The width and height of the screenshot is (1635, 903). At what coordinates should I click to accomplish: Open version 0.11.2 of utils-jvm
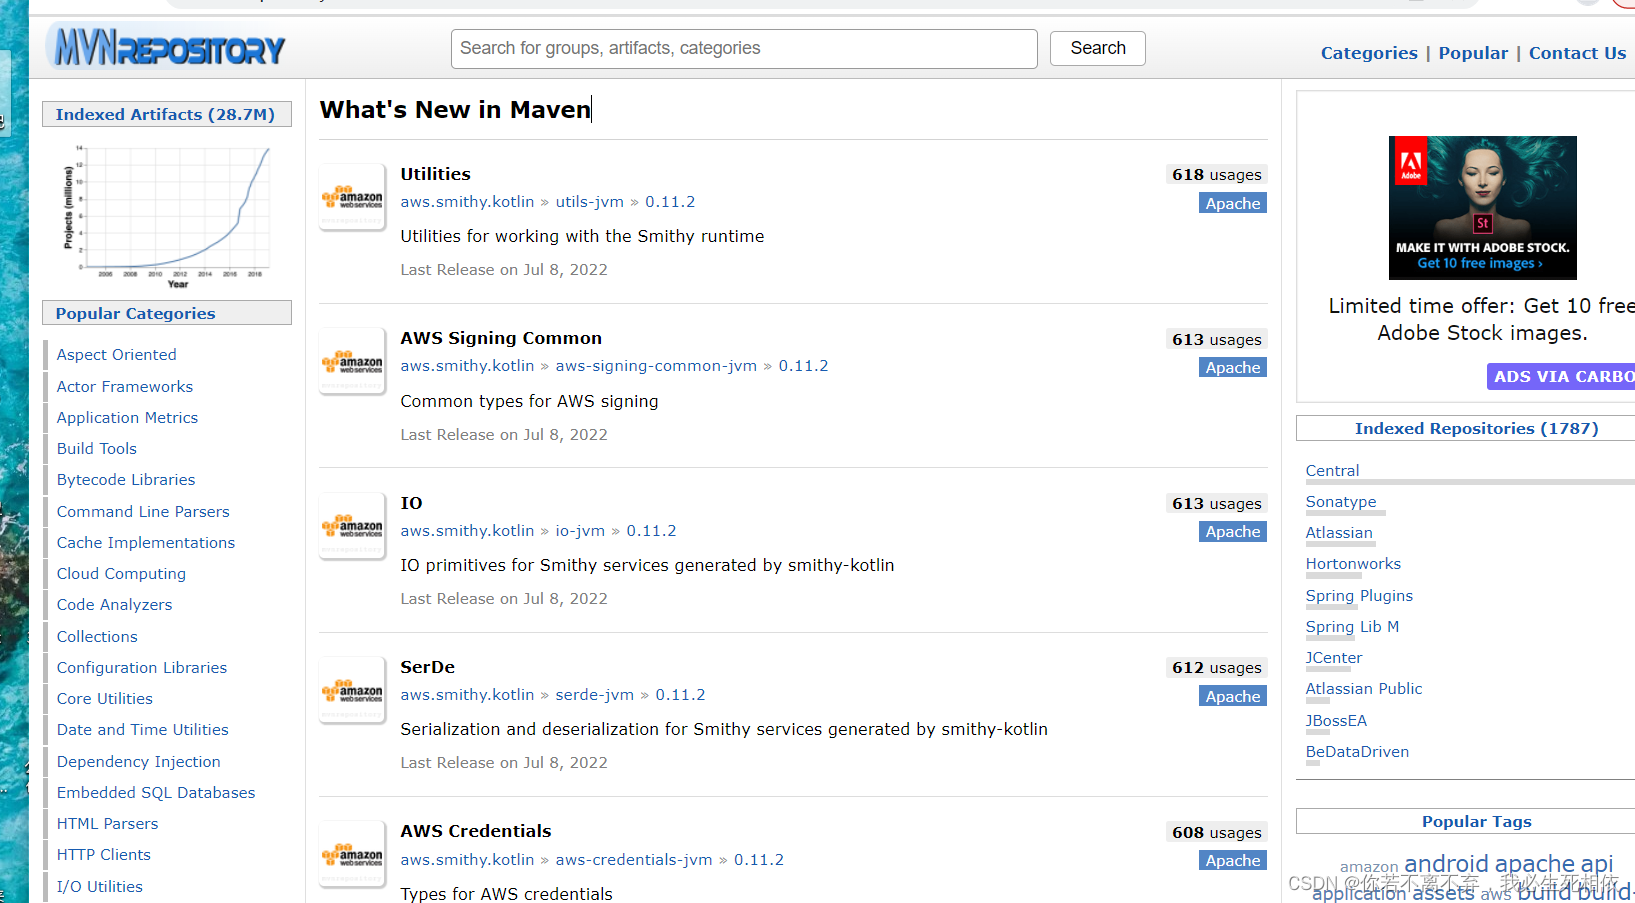pyautogui.click(x=670, y=201)
